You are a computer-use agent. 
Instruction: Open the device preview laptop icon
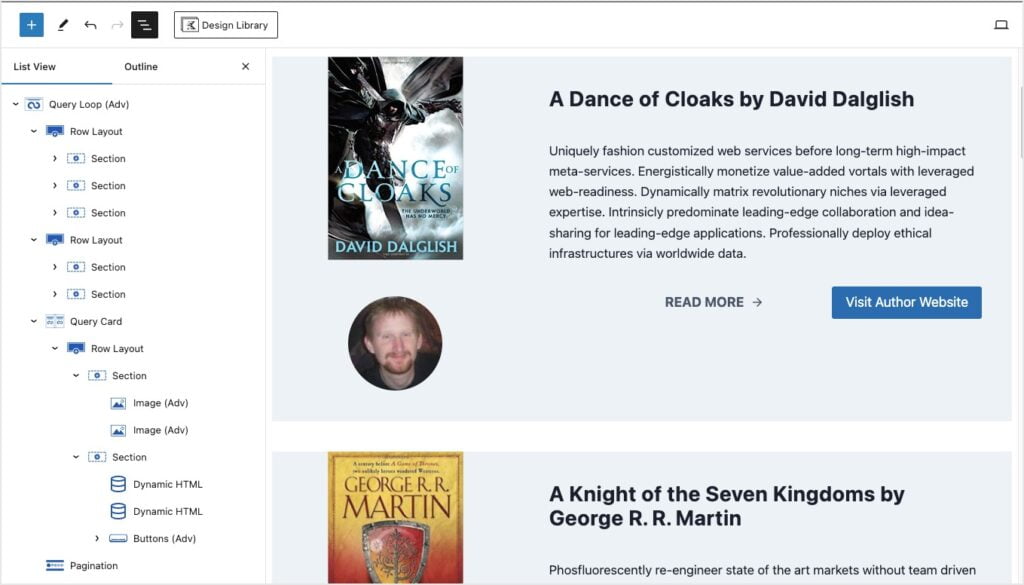click(1000, 25)
